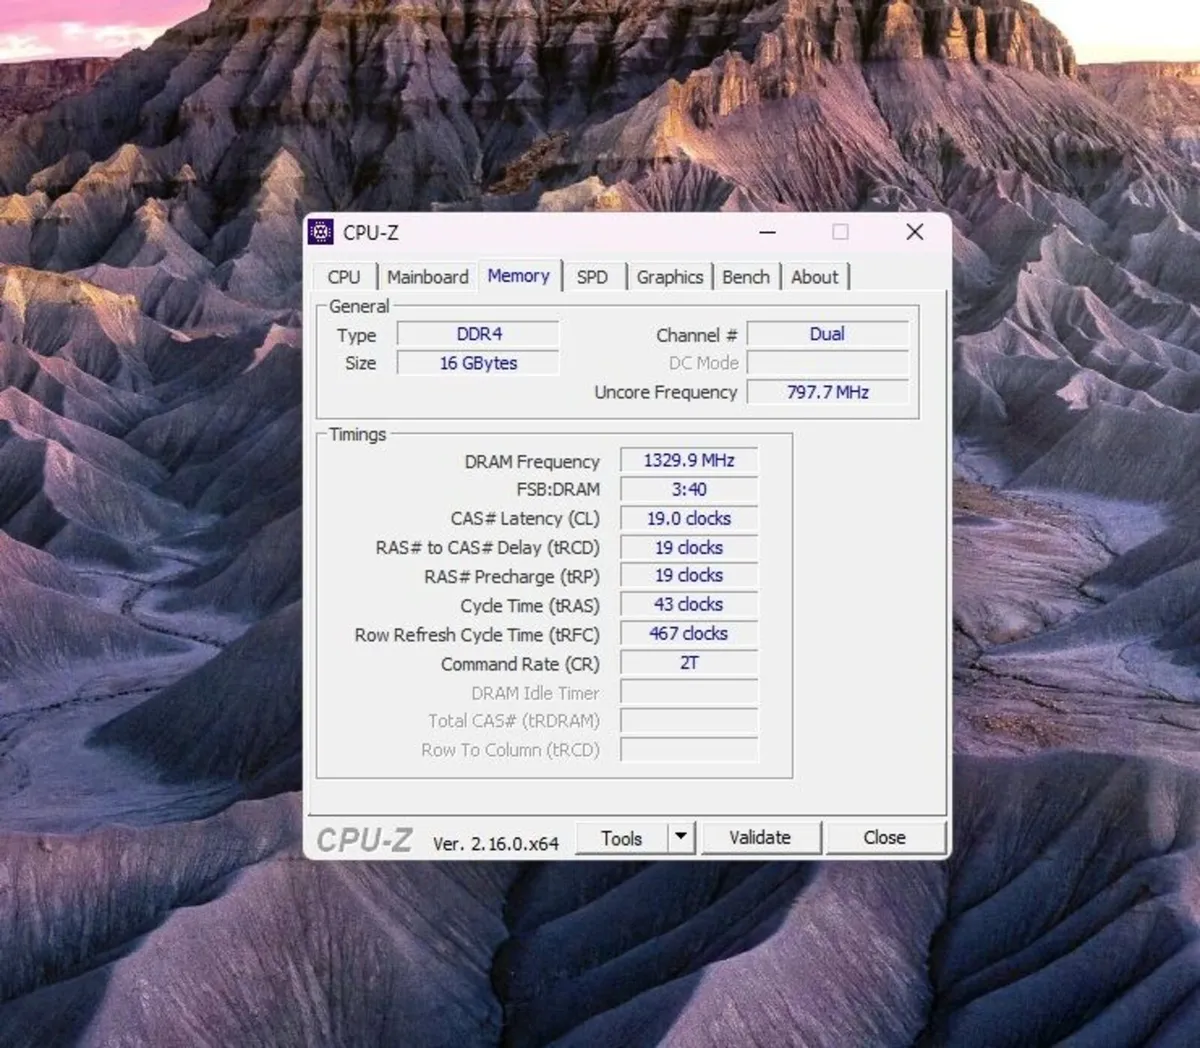Image resolution: width=1200 pixels, height=1048 pixels.
Task: Click the CPU-Z window title text
Action: click(371, 233)
